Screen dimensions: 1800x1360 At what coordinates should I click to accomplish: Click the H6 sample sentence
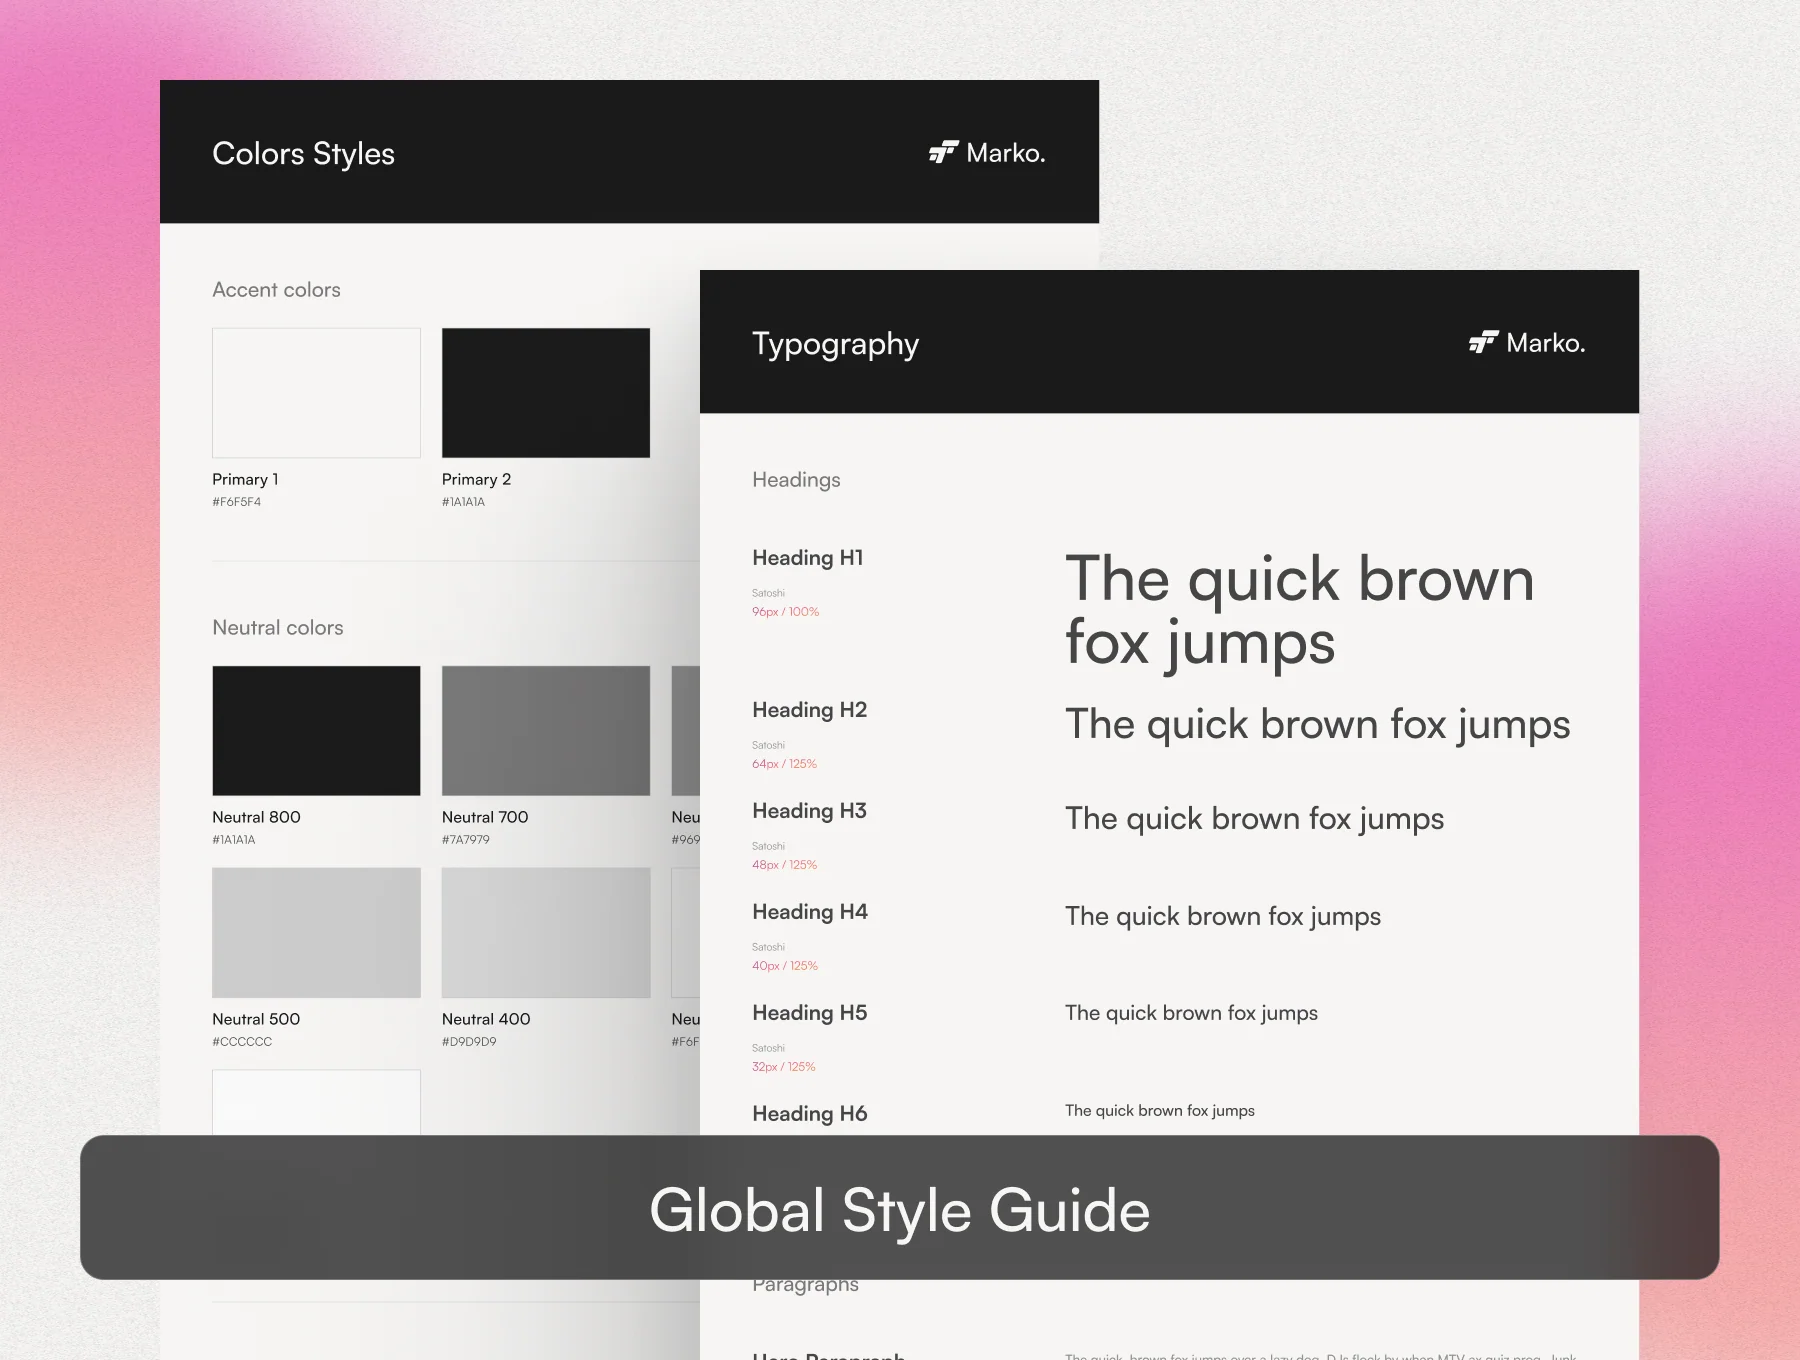click(x=1159, y=1111)
